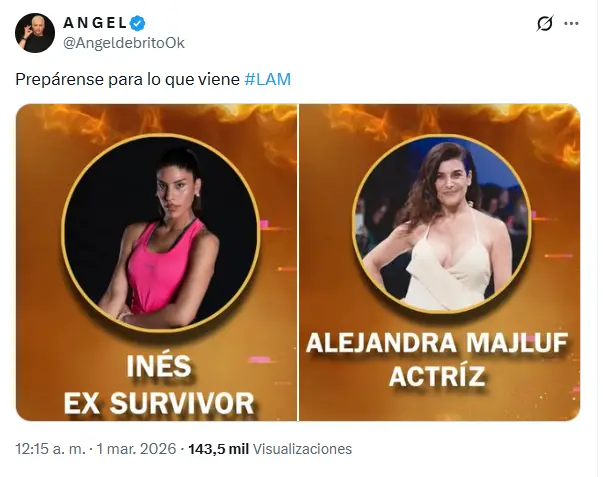Viewport: 603px width, 477px height.
Task: Open the 12:15 a. m. timestamp
Action: [x=50, y=449]
